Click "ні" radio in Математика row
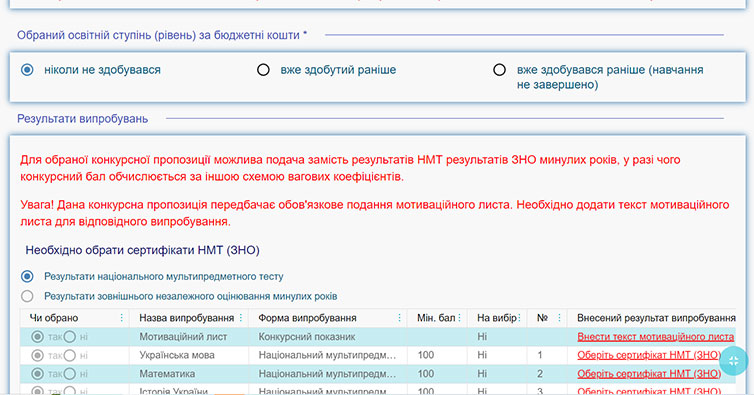Screen dimensions: 754x395 coord(70,374)
